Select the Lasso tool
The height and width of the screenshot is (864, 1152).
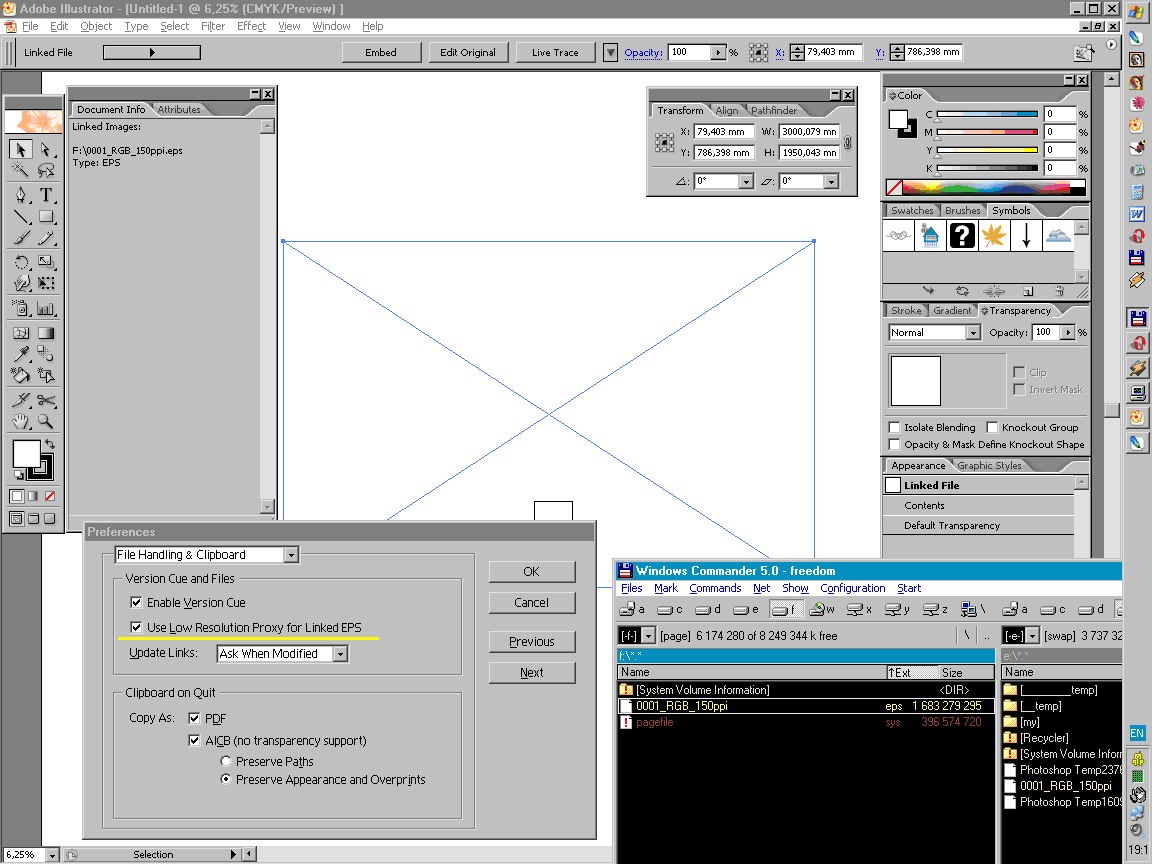pyautogui.click(x=46, y=170)
